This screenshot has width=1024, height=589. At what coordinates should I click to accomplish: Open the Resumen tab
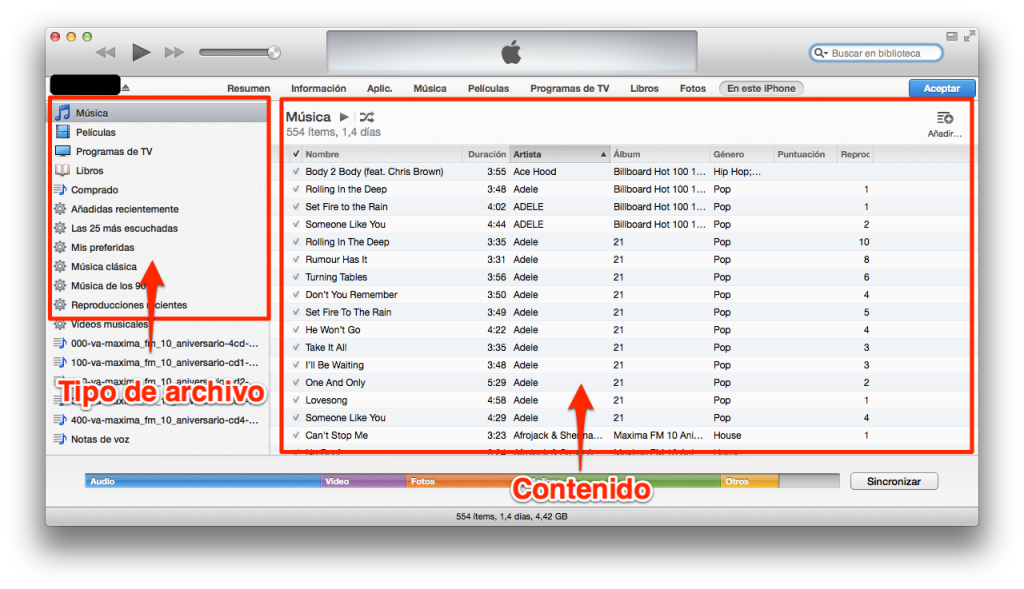(x=248, y=88)
